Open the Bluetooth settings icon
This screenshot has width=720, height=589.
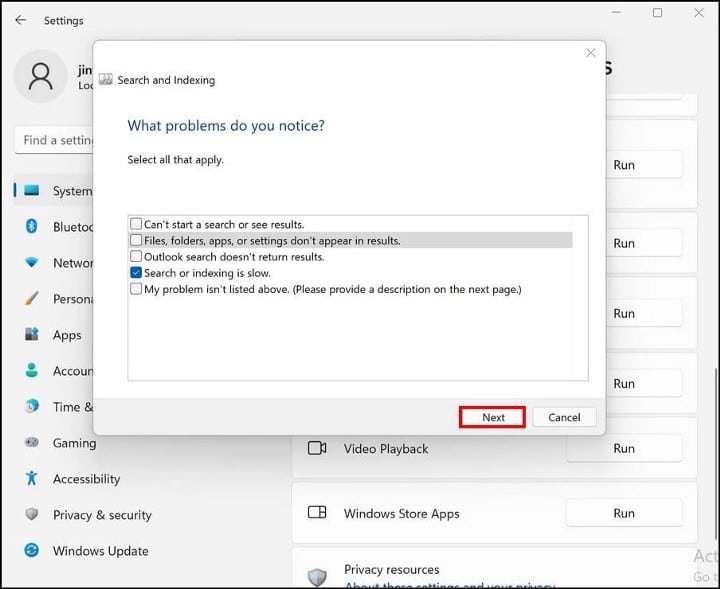tap(31, 226)
